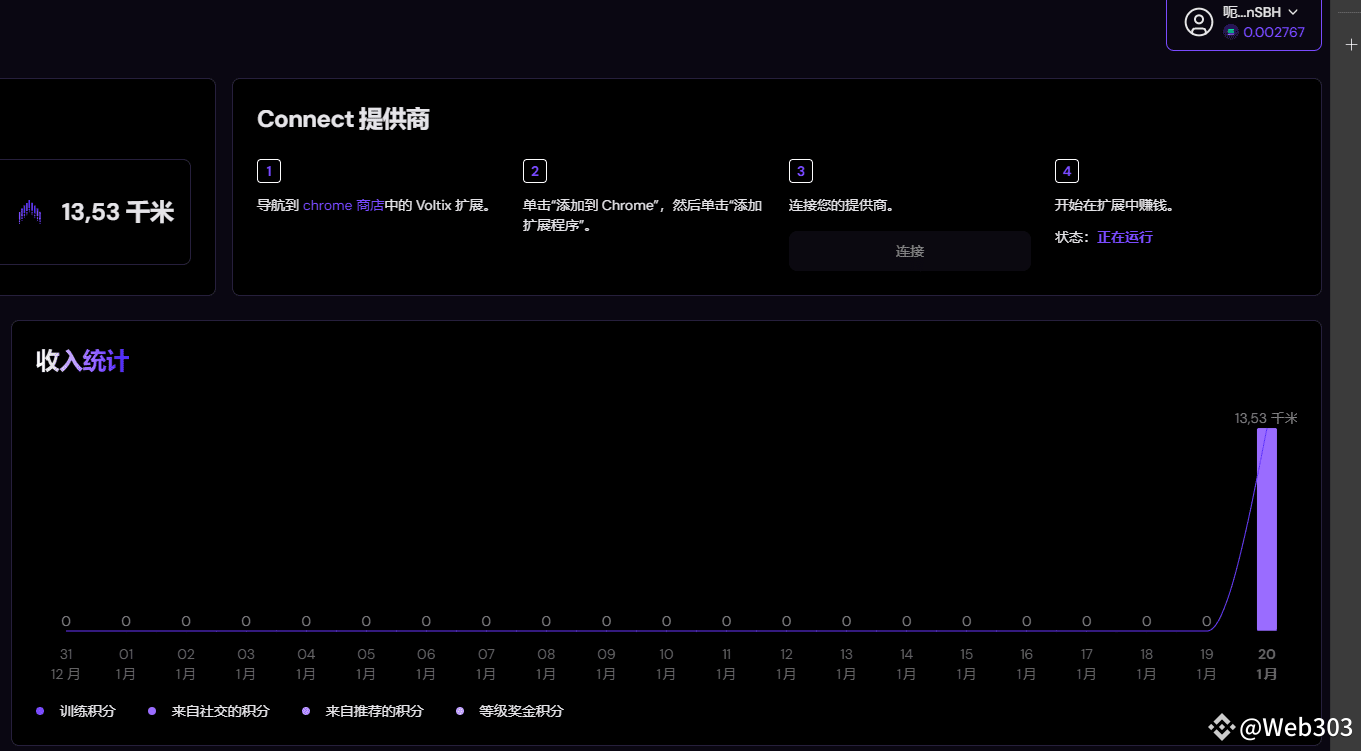The width and height of the screenshot is (1361, 751).
Task: Select step number 1 box
Action: (269, 171)
